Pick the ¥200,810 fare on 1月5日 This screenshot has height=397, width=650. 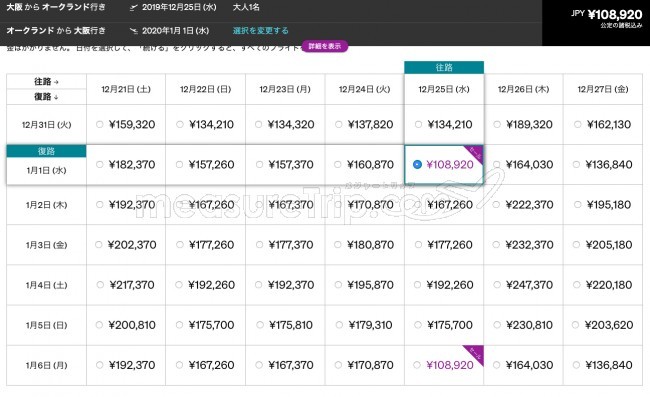[x=99, y=325]
